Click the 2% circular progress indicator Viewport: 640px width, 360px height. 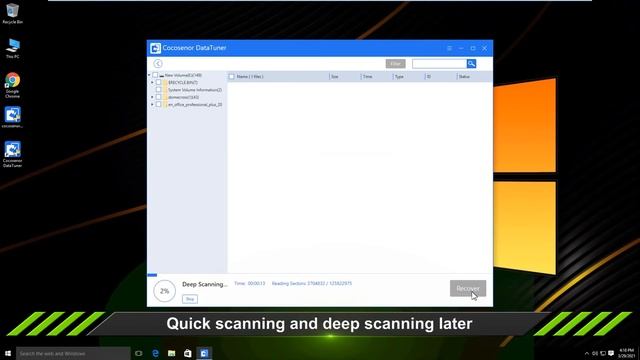coord(164,291)
